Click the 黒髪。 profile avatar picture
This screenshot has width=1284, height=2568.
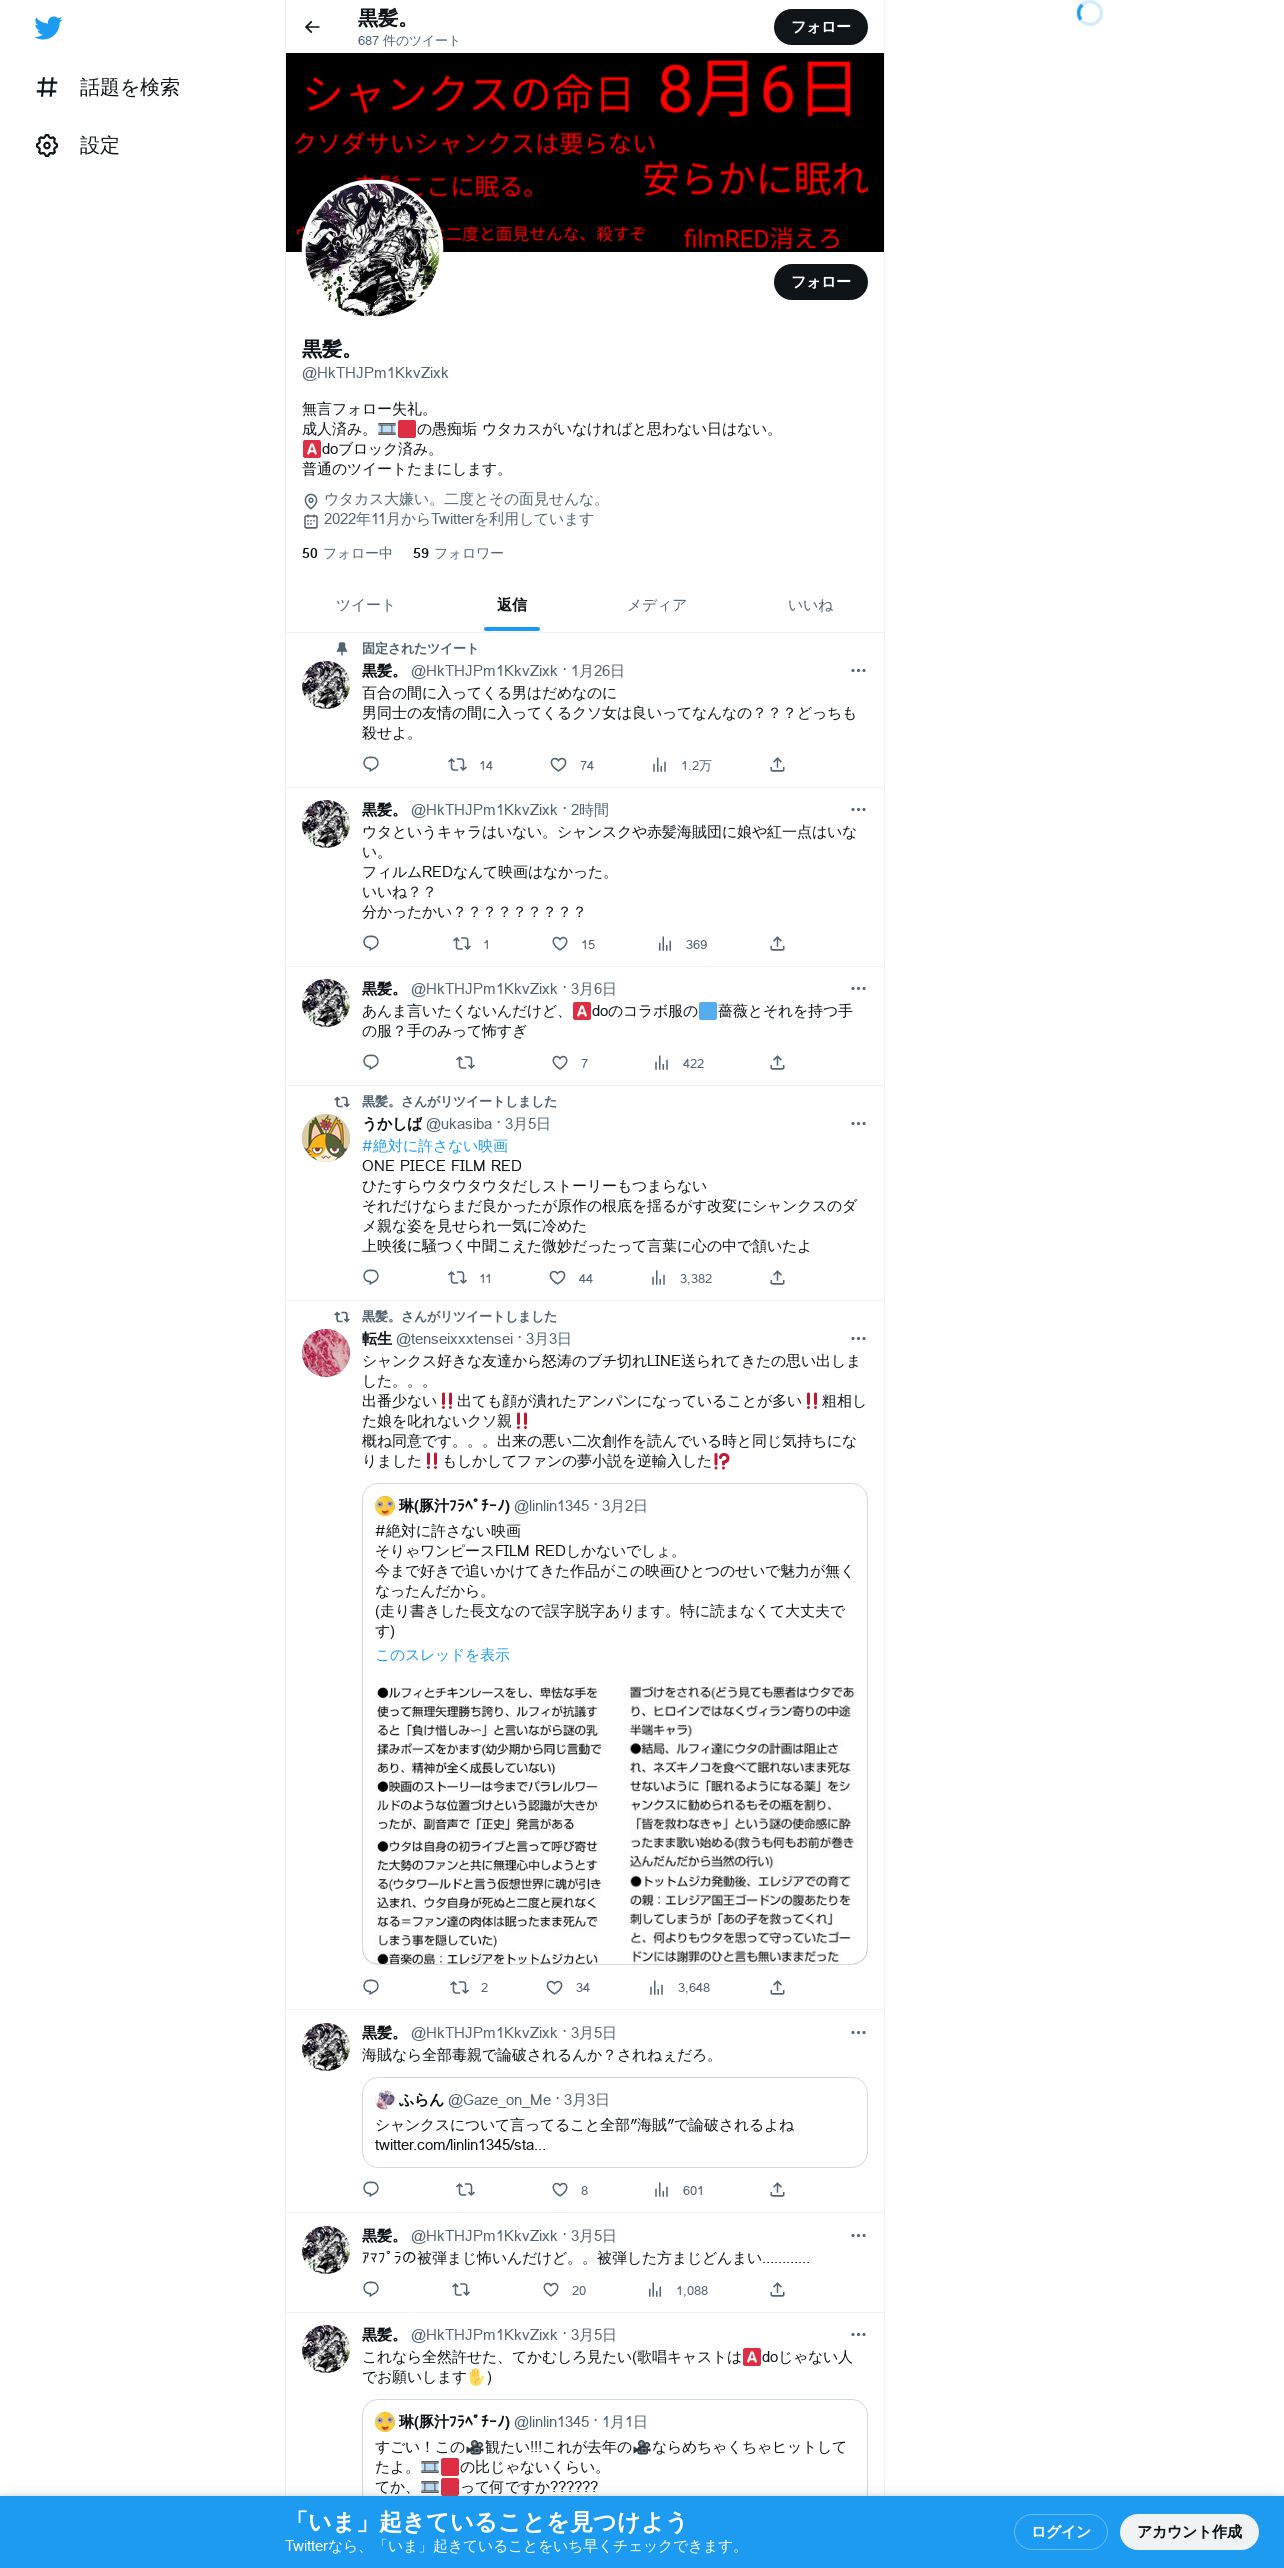point(373,250)
